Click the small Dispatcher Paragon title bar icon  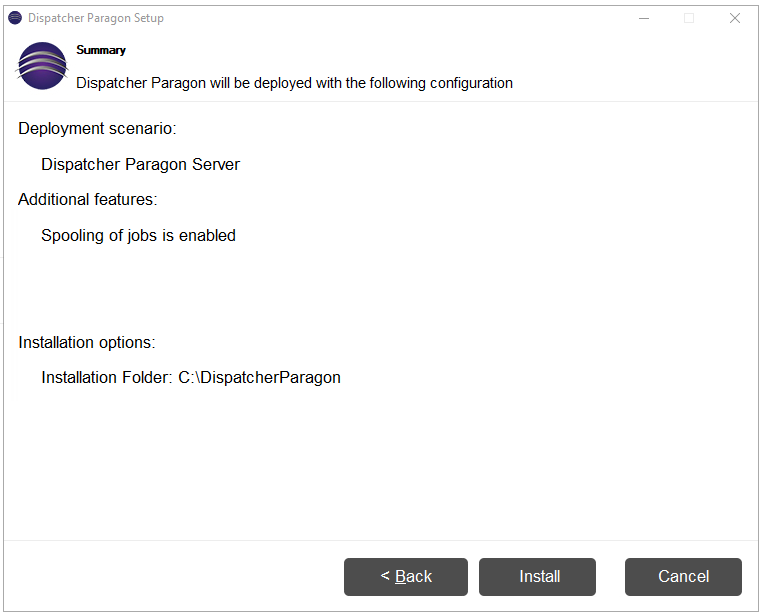[x=15, y=18]
